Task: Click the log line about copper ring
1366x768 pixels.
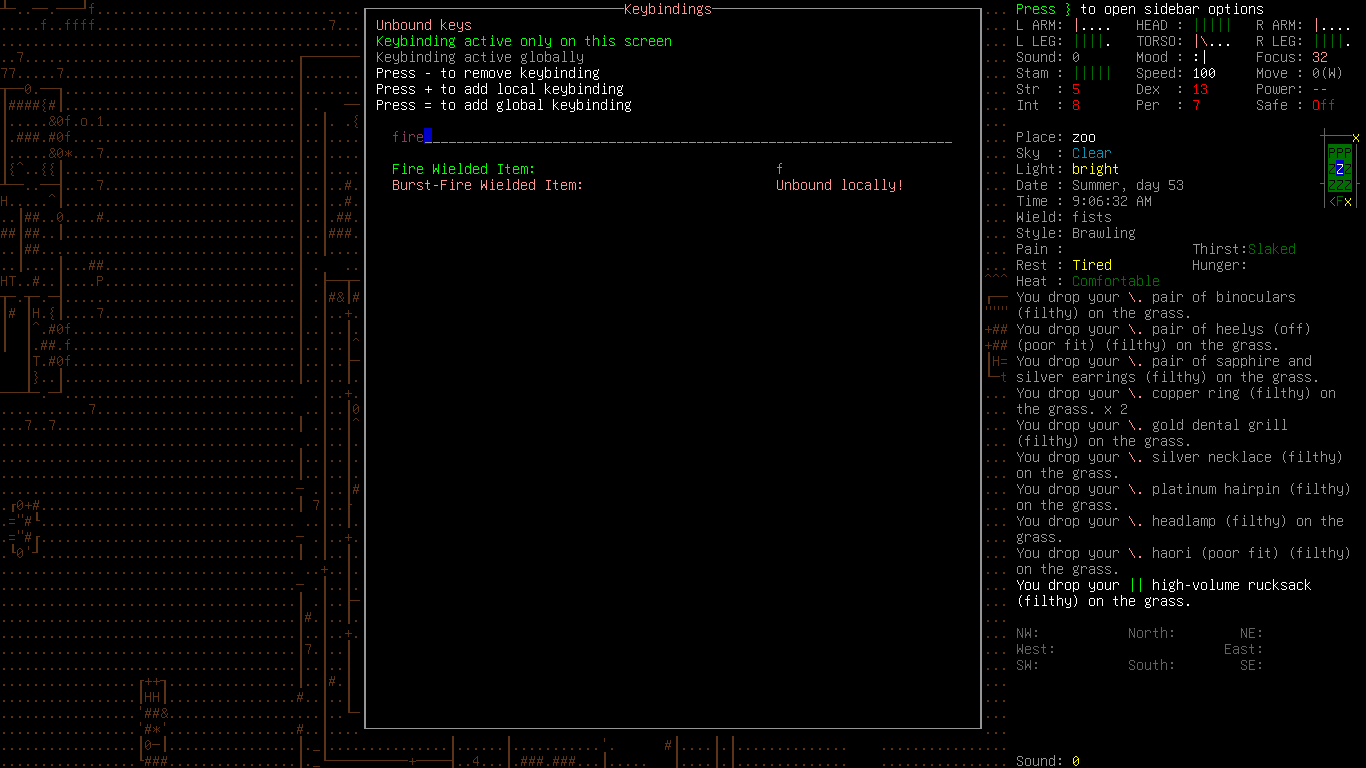Action: pyautogui.click(x=1176, y=401)
